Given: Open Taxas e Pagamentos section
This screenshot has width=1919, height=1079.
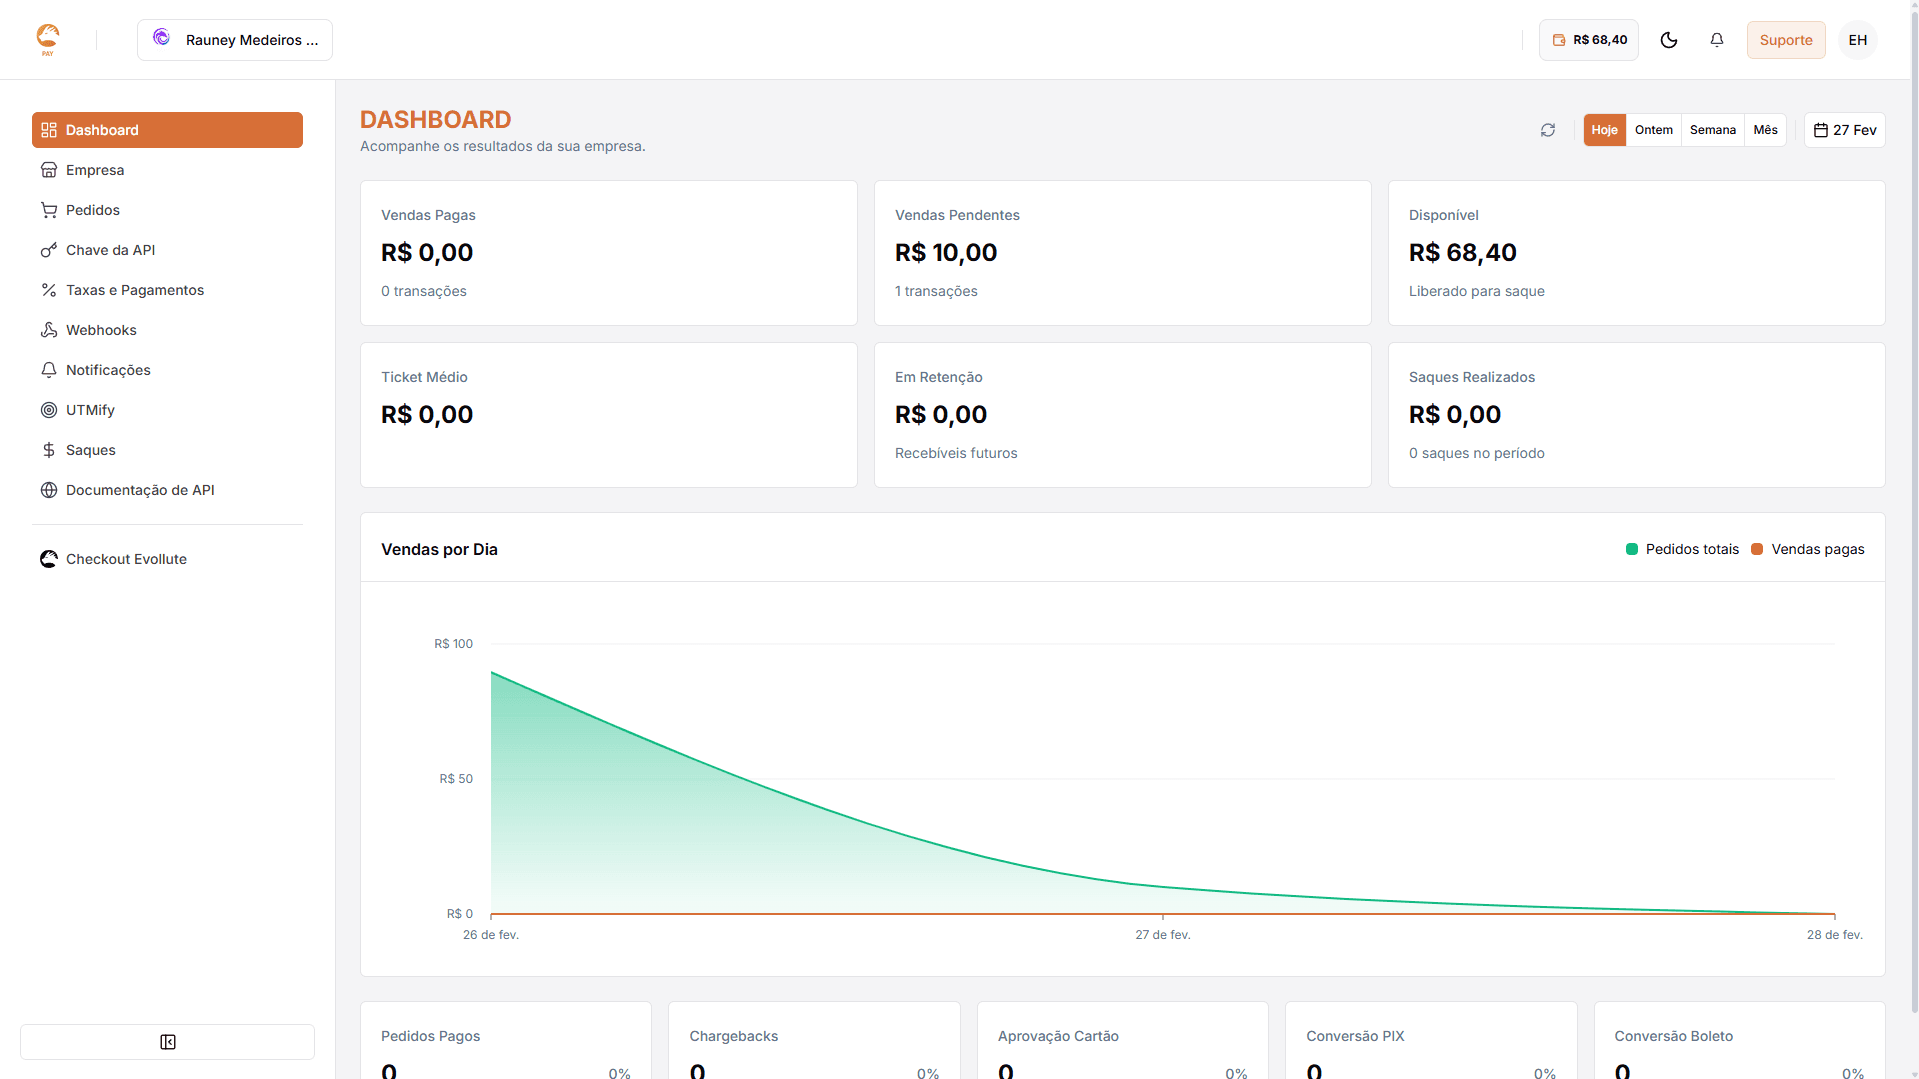Looking at the screenshot, I should 167,290.
